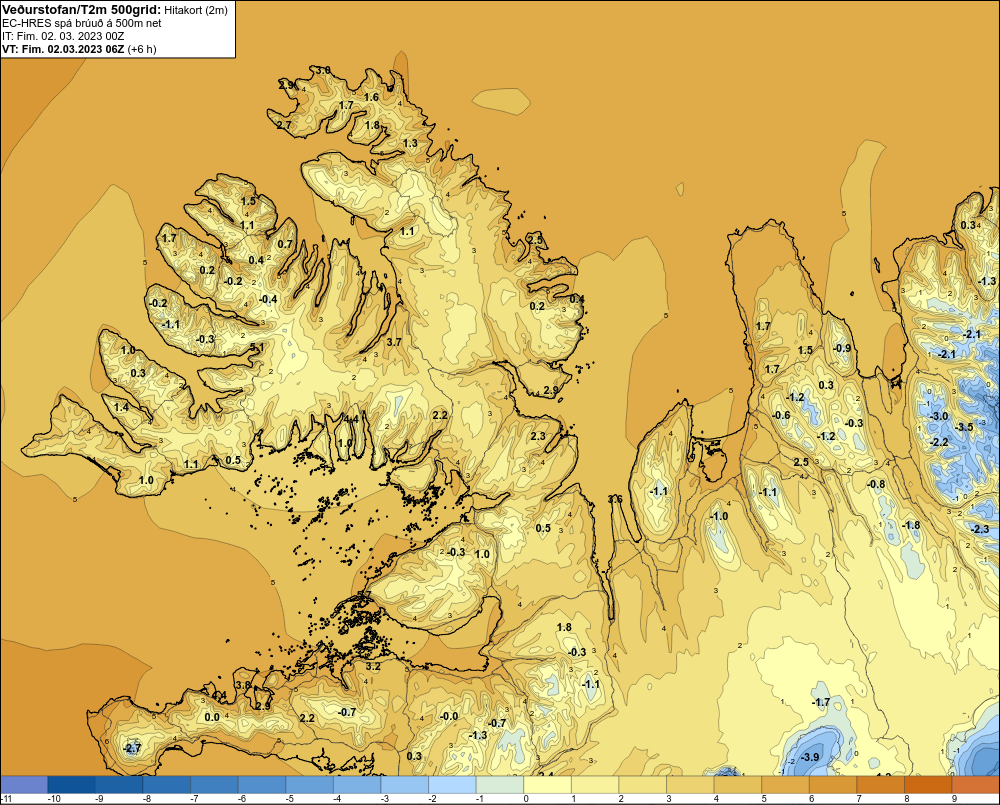Click the legend color band right of 9
This screenshot has width=1000, height=805.
(x=976, y=784)
